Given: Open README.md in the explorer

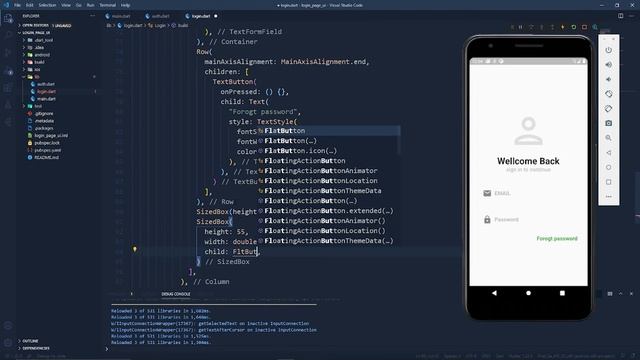Looking at the screenshot, I should (46, 158).
